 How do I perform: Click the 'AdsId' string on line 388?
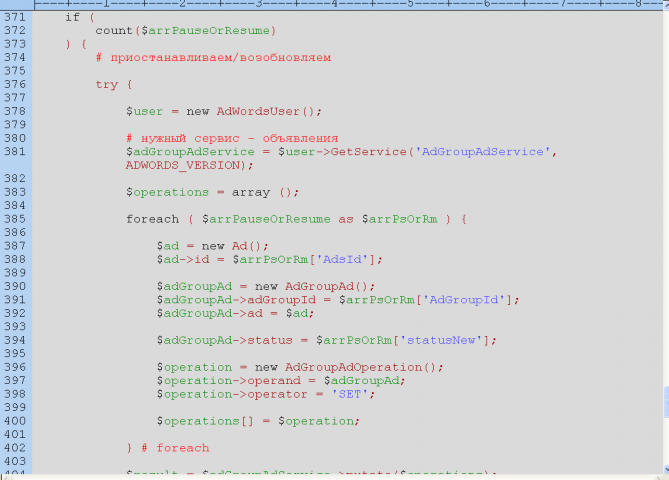342,259
